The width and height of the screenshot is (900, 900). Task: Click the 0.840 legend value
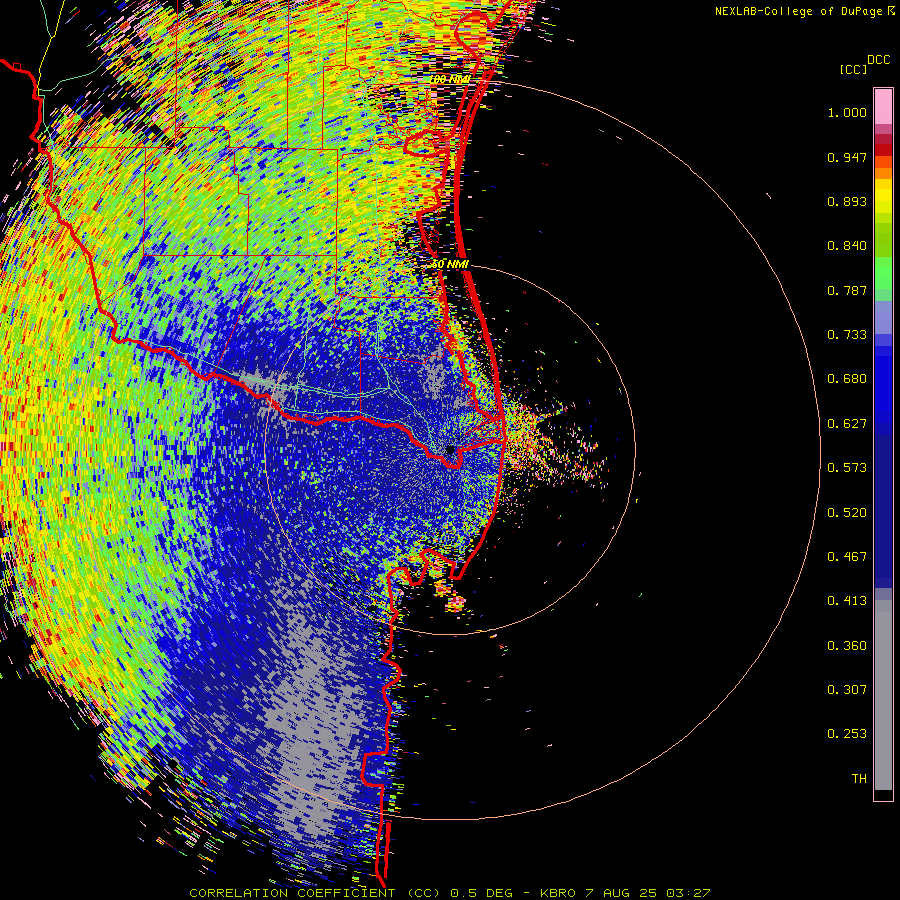847,246
